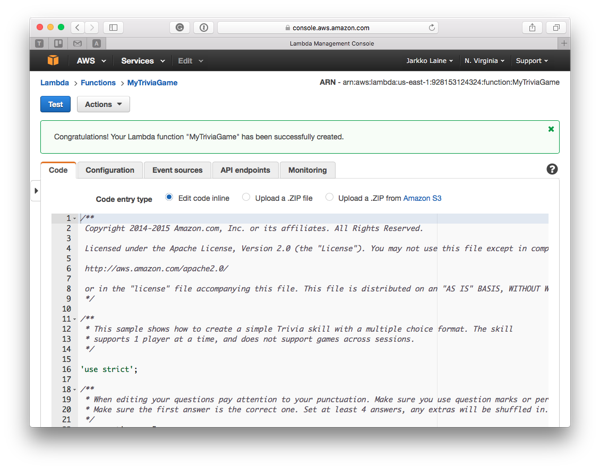Open the Share sheet icon
Image resolution: width=600 pixels, height=470 pixels.
532,28
